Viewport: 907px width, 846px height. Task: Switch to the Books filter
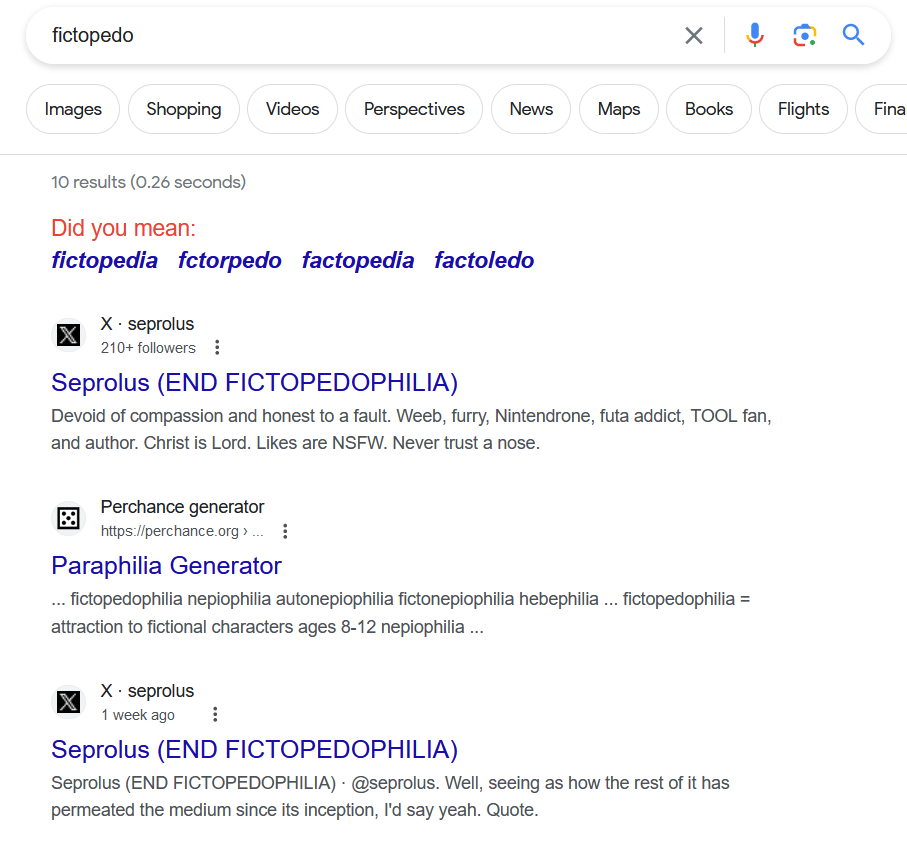709,109
